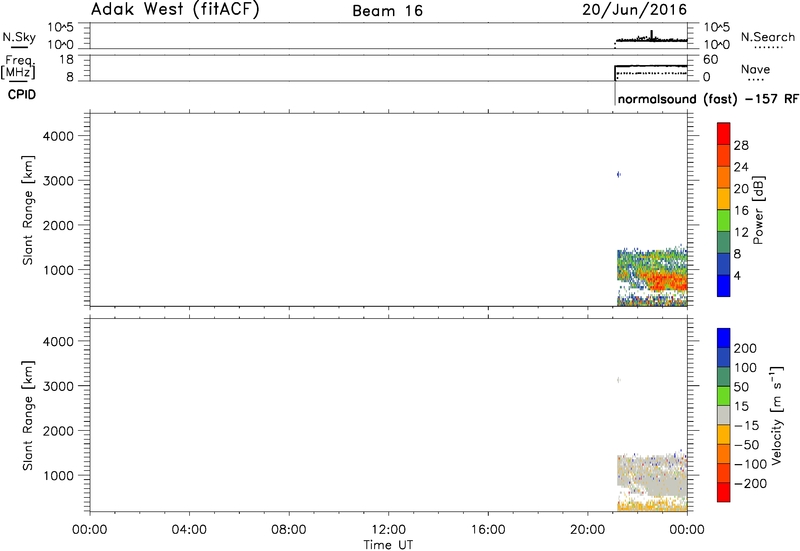Click the "N.Sky" legend label
Viewport: 800px width, 551px height.
[x=19, y=37]
